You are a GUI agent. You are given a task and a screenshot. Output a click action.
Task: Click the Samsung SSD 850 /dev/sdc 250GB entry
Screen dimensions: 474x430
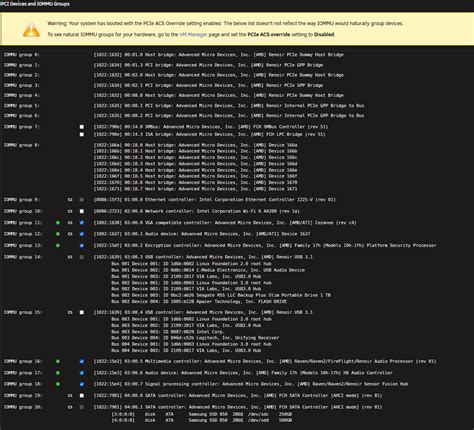[202, 414]
